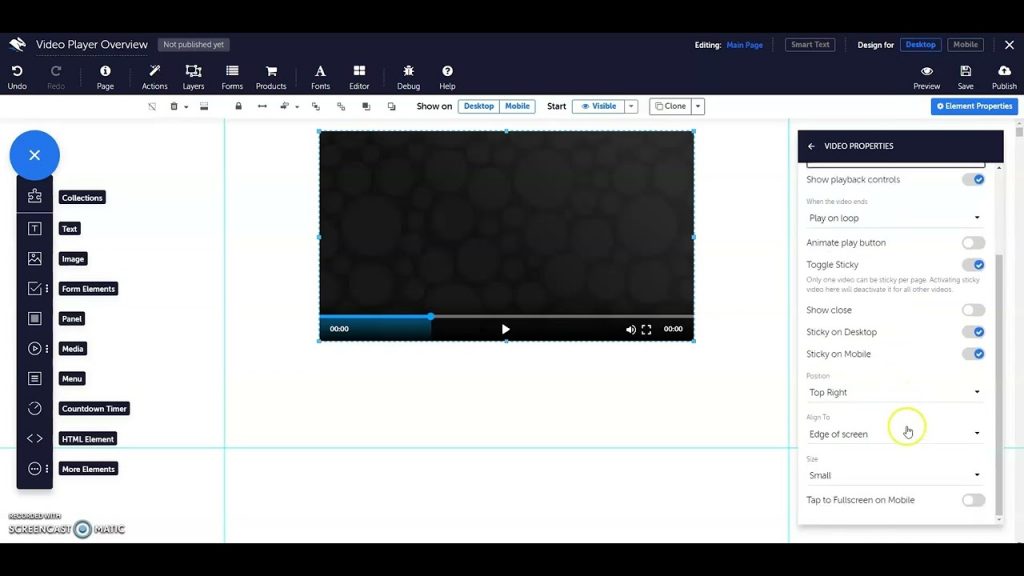Click the Save icon
1024x576 pixels.
click(965, 72)
